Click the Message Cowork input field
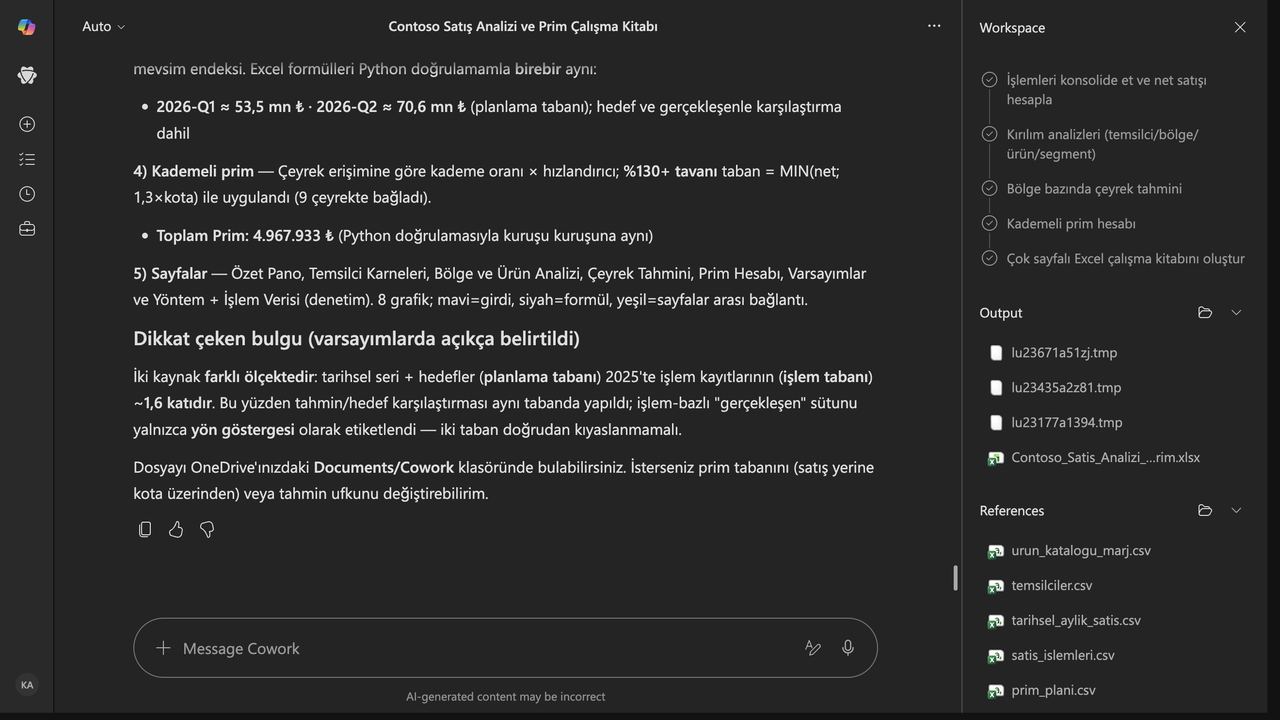1280x720 pixels. (505, 648)
